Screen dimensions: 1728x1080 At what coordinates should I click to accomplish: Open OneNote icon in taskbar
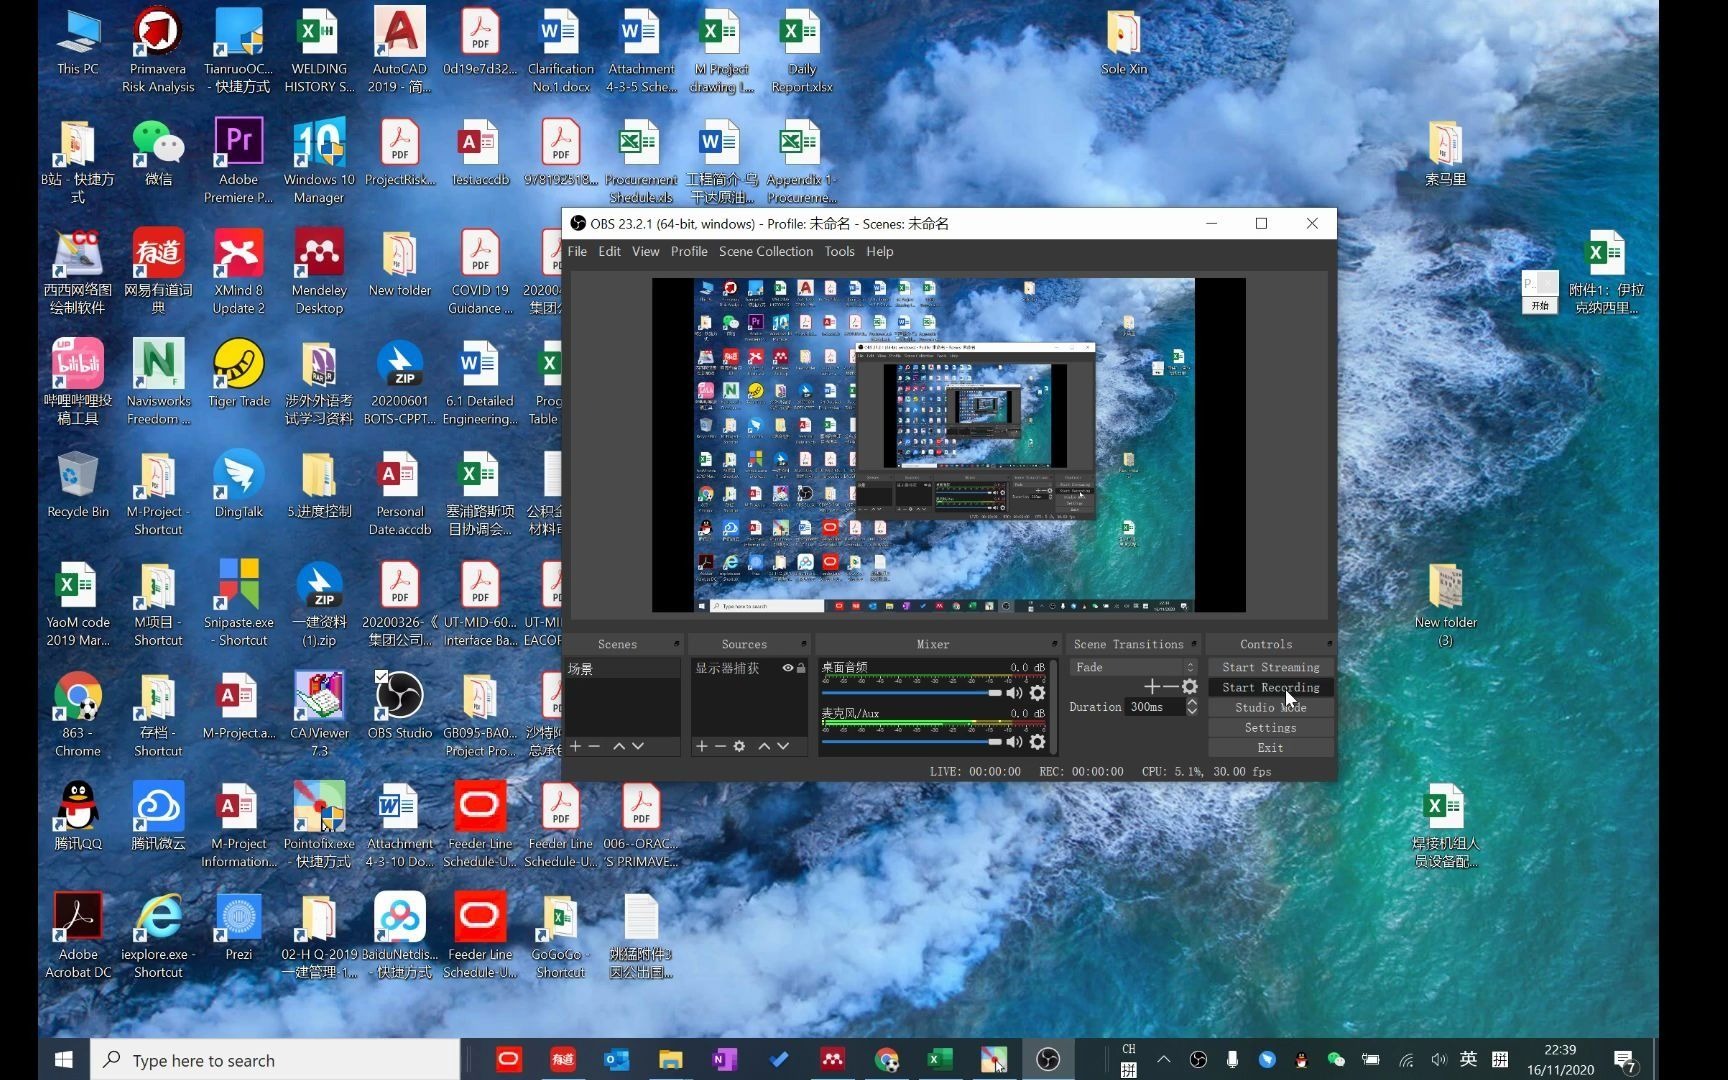point(724,1060)
